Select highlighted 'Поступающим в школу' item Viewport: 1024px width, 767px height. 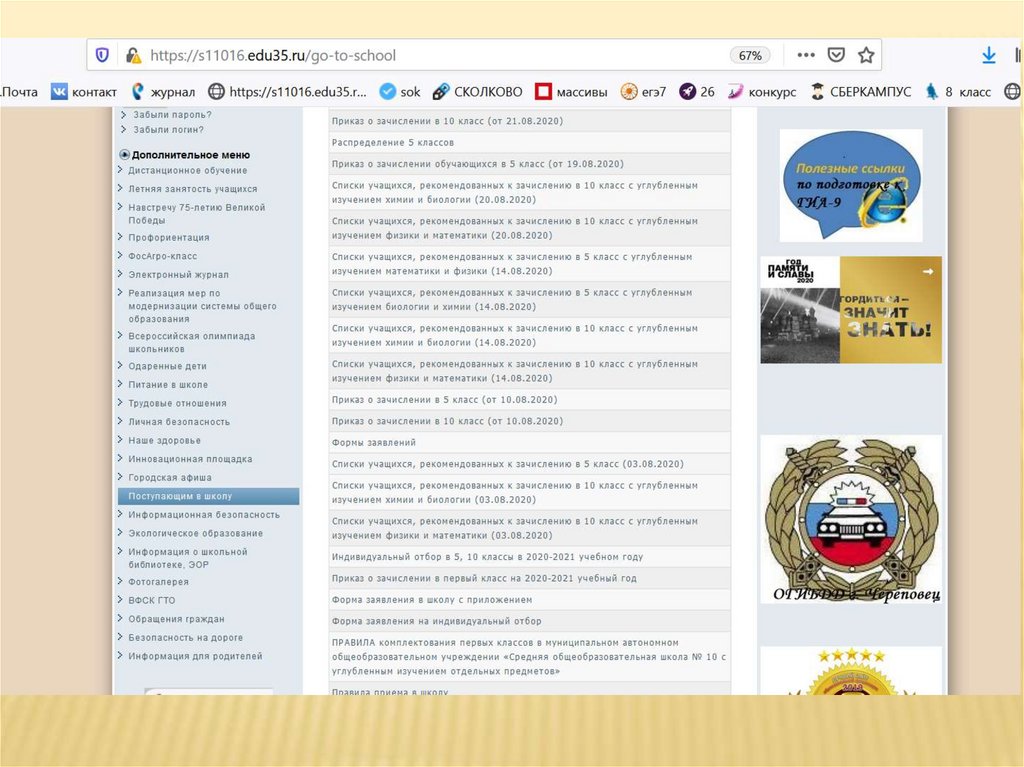[x=208, y=496]
